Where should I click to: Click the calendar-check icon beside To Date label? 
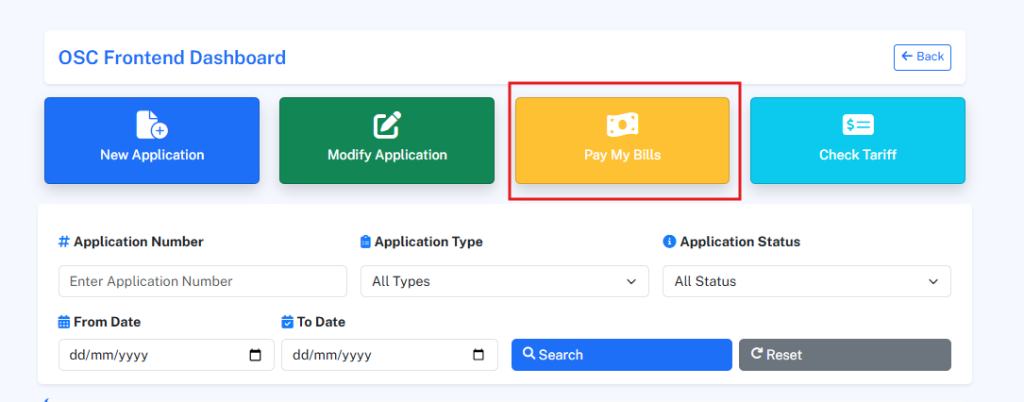(288, 322)
